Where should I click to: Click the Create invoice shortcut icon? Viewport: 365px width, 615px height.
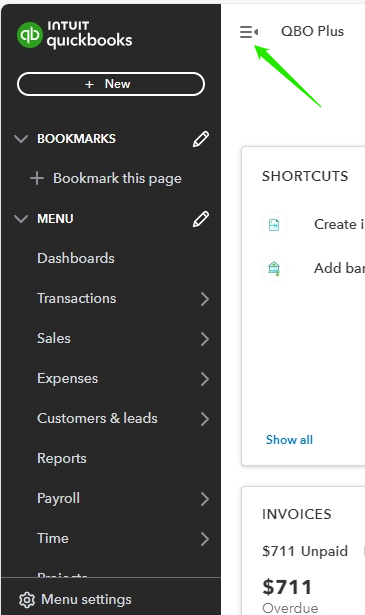[x=274, y=225]
